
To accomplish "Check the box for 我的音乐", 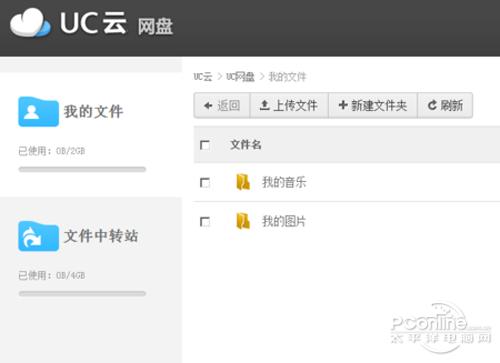I will [x=205, y=183].
